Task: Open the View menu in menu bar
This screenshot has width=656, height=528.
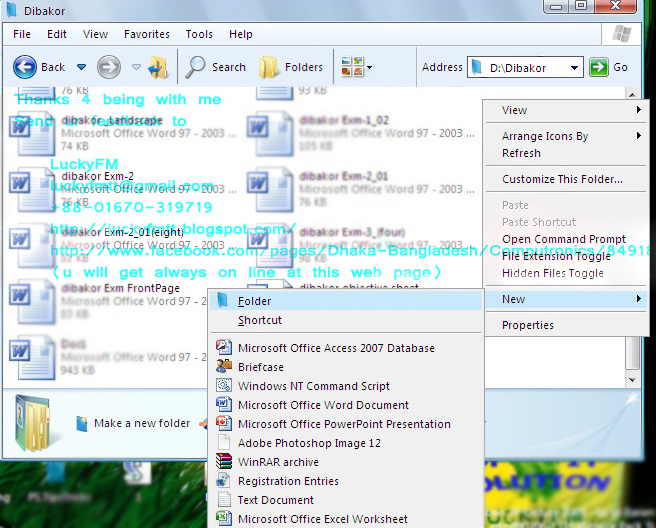Action: [x=95, y=34]
